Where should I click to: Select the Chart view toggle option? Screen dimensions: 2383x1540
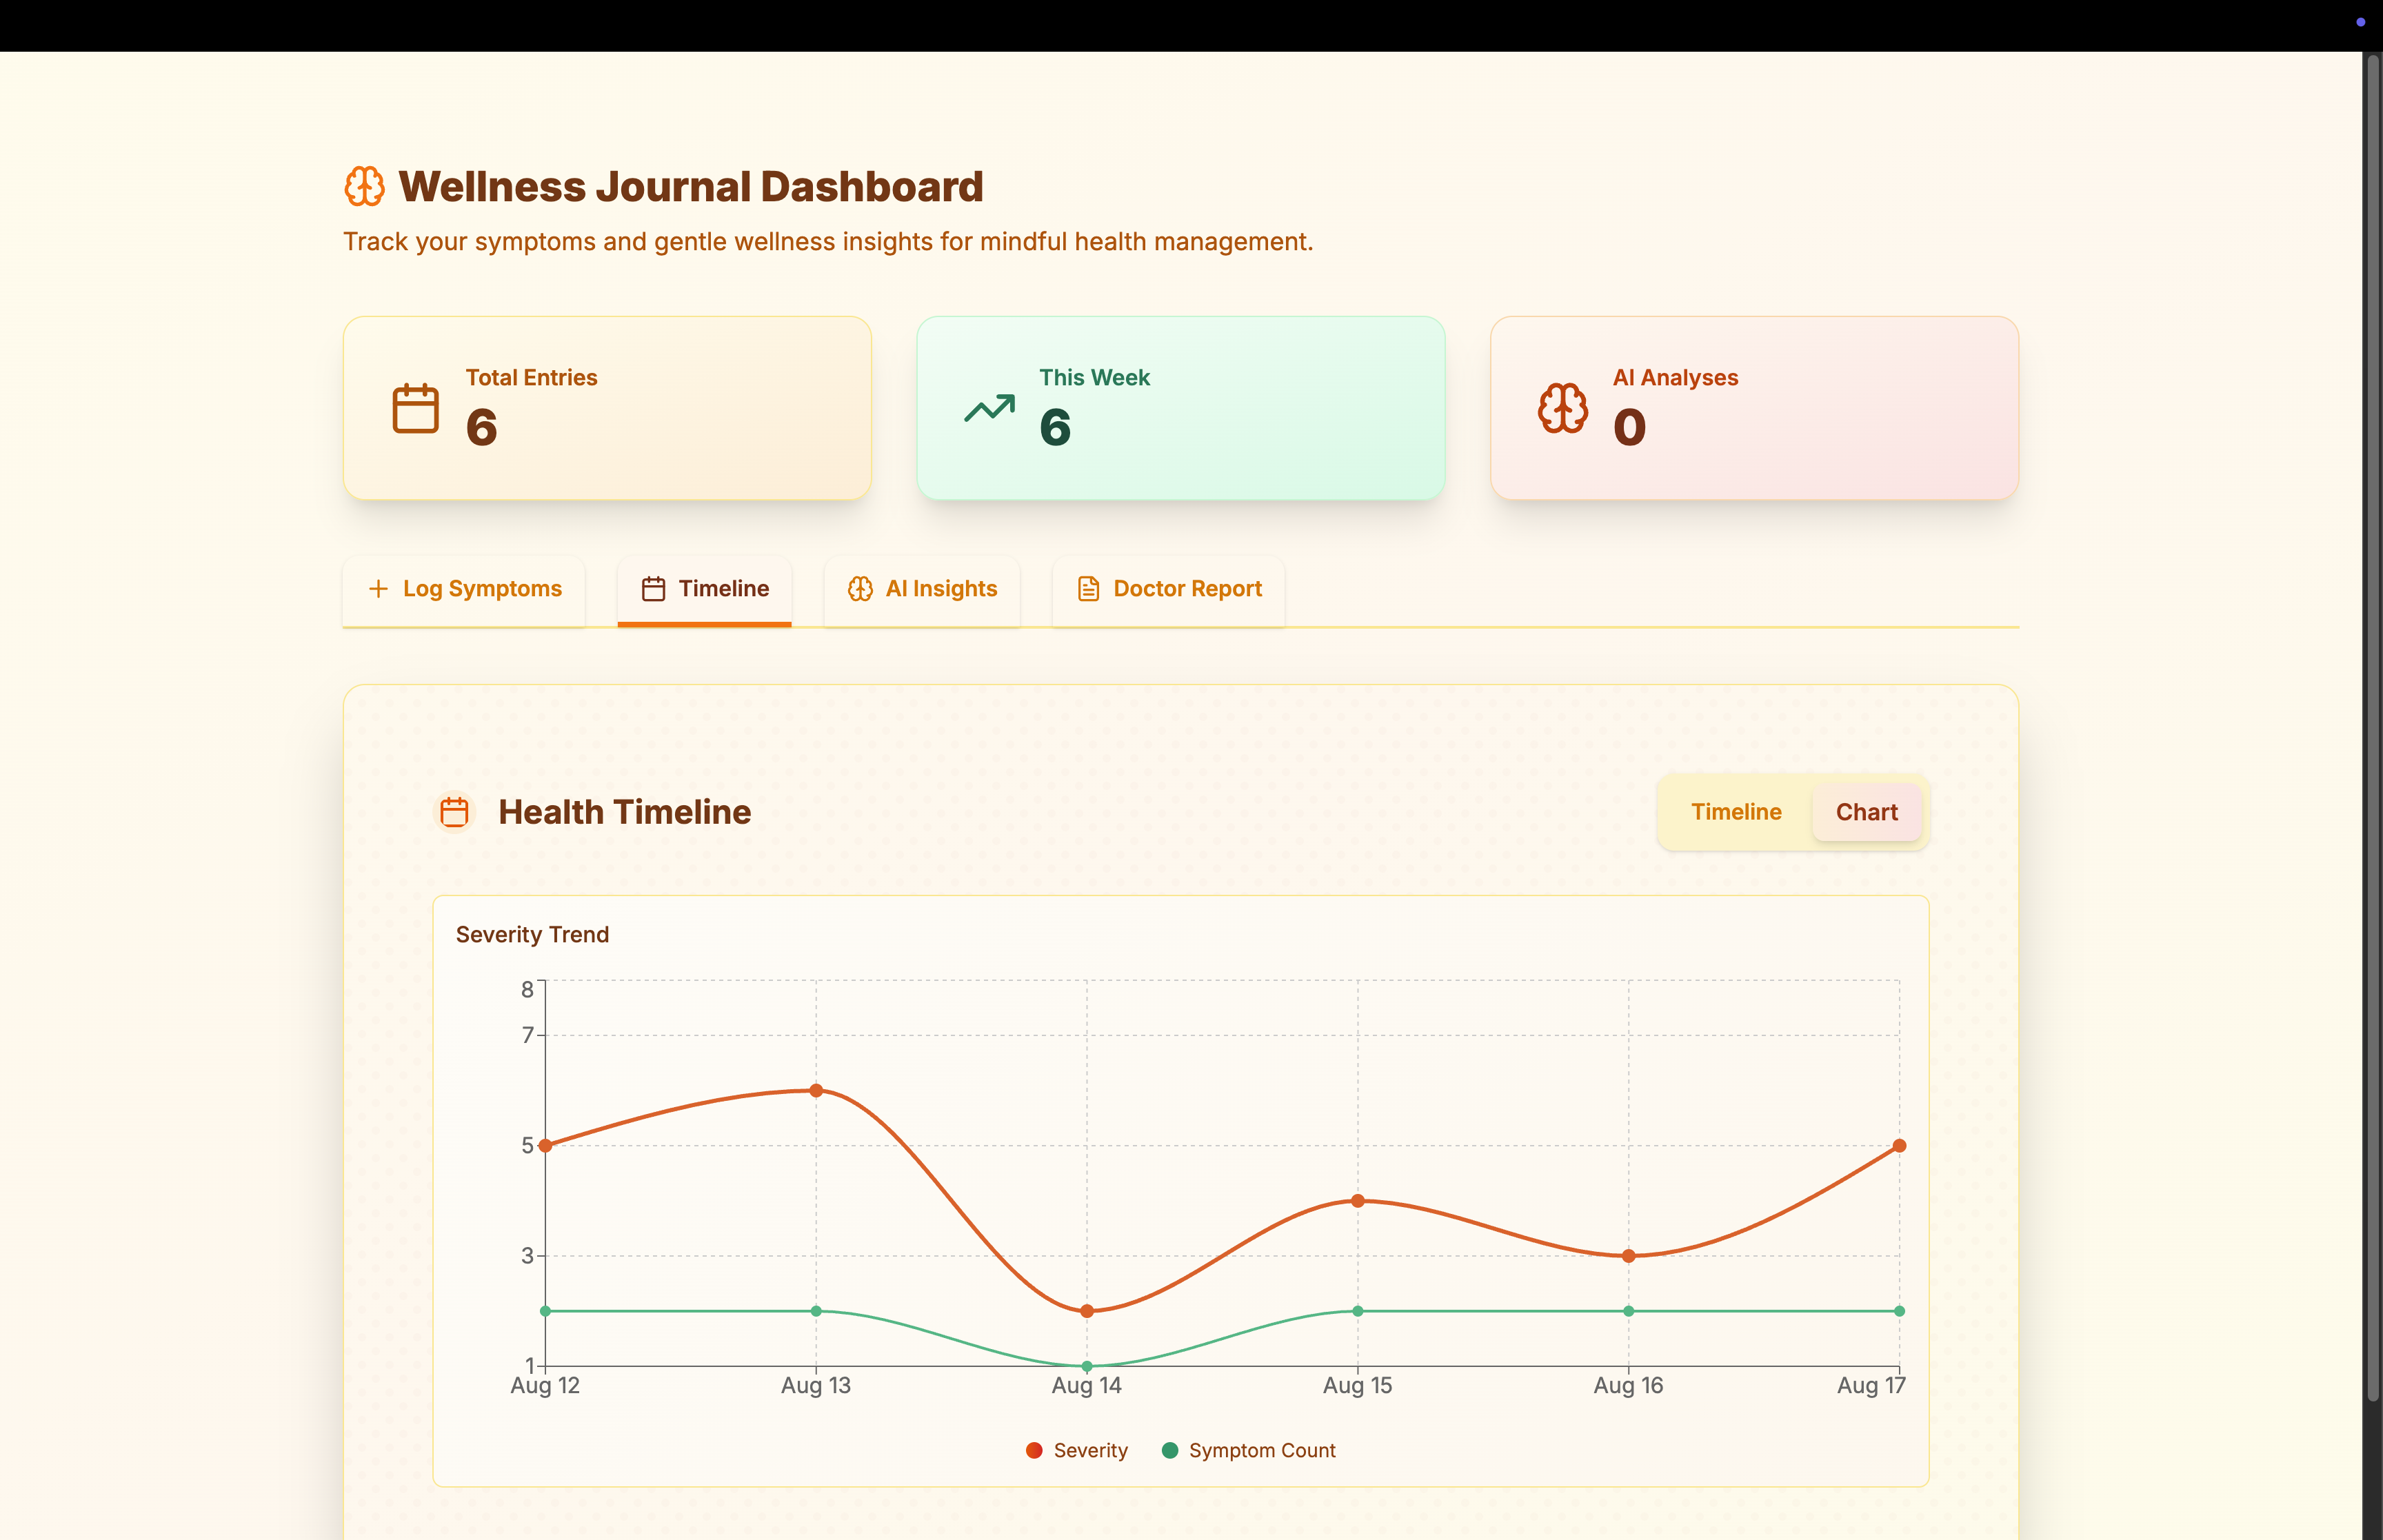point(1866,812)
